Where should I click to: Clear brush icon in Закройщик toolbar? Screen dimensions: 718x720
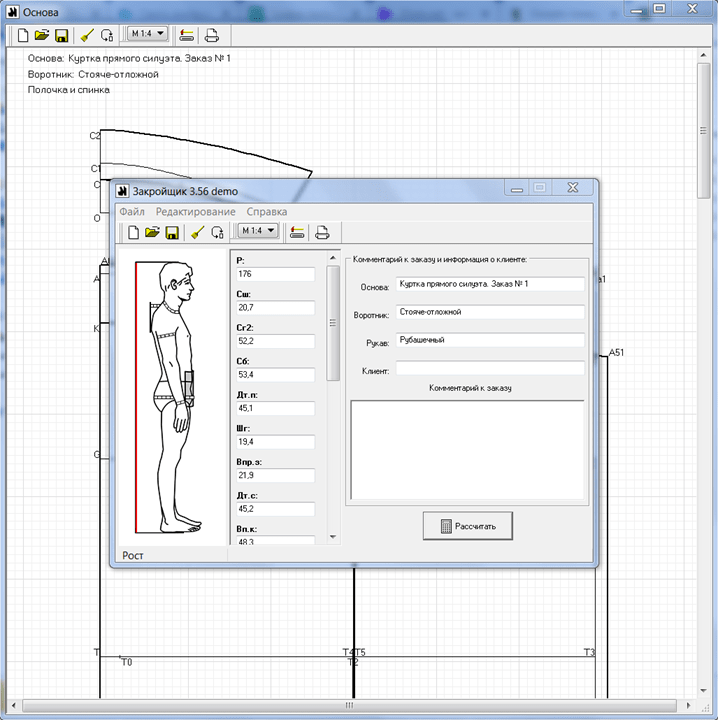pyautogui.click(x=197, y=232)
